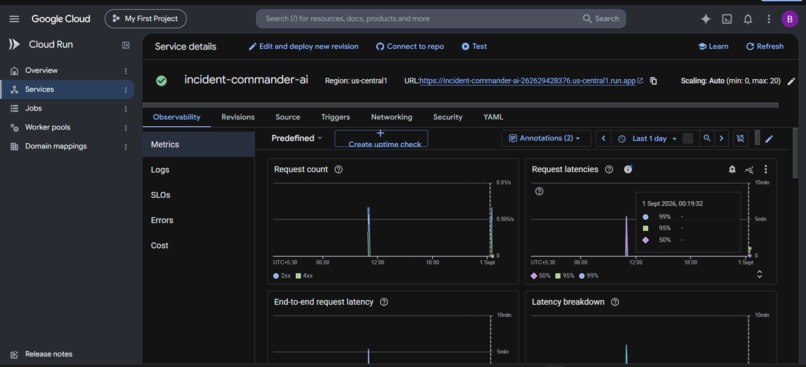Open the header more options menu
This screenshot has height=367, width=806.
coord(769,19)
